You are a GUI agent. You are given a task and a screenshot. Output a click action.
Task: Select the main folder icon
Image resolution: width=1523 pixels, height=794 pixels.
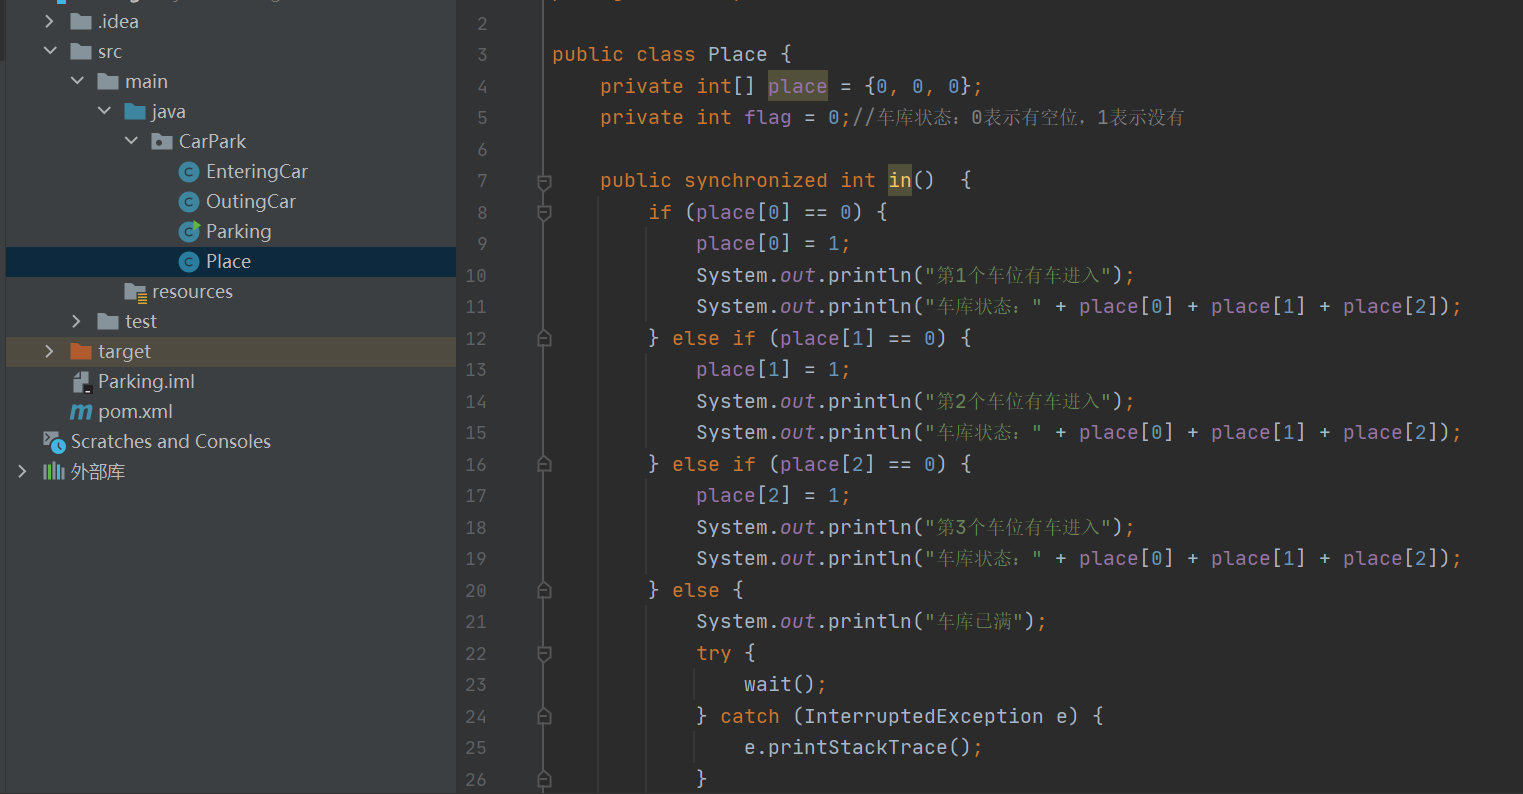(x=108, y=81)
